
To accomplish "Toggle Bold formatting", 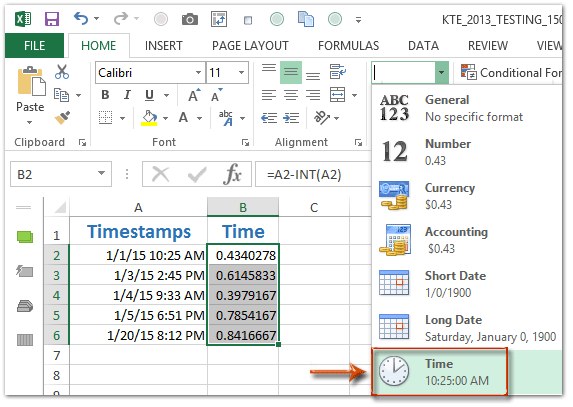I will pyautogui.click(x=105, y=95).
